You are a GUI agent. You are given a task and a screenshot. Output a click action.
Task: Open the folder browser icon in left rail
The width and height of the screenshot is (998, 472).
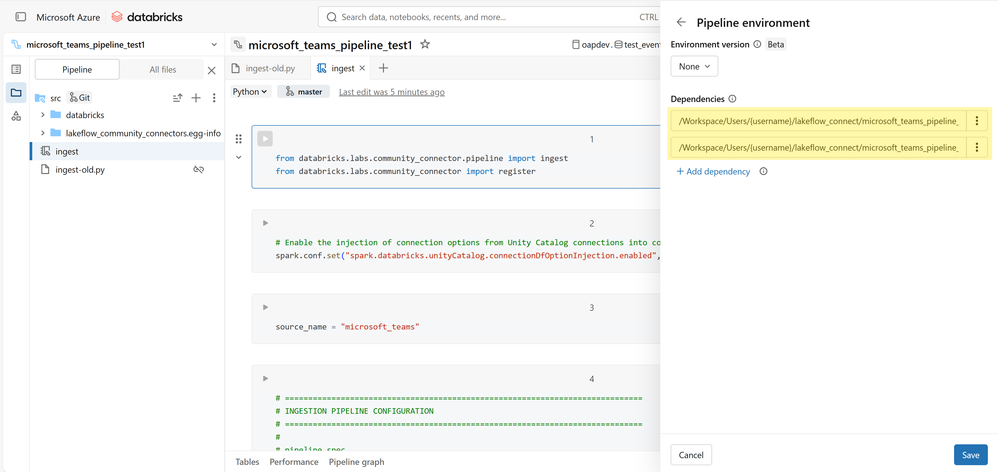tap(17, 93)
